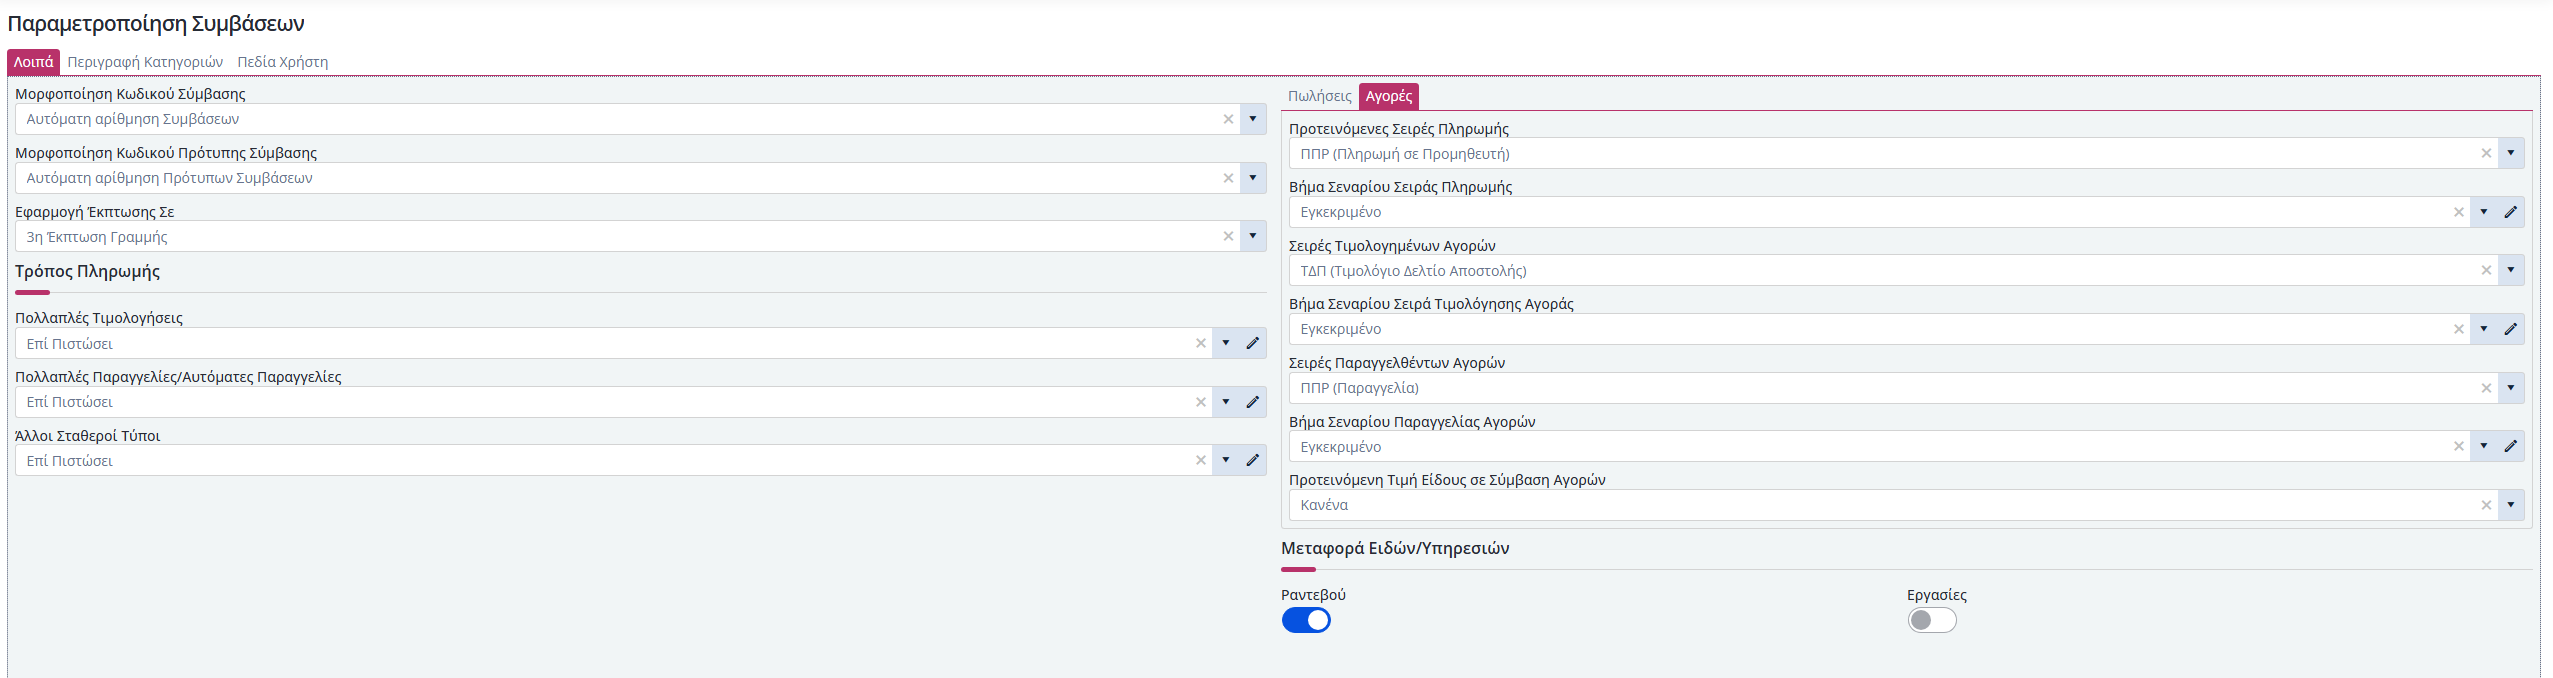Expand Προτεινόμενη Τιμή Είδους σε Σύμβαση Αγορών dropdown
The image size is (2553, 678).
(x=2510, y=505)
